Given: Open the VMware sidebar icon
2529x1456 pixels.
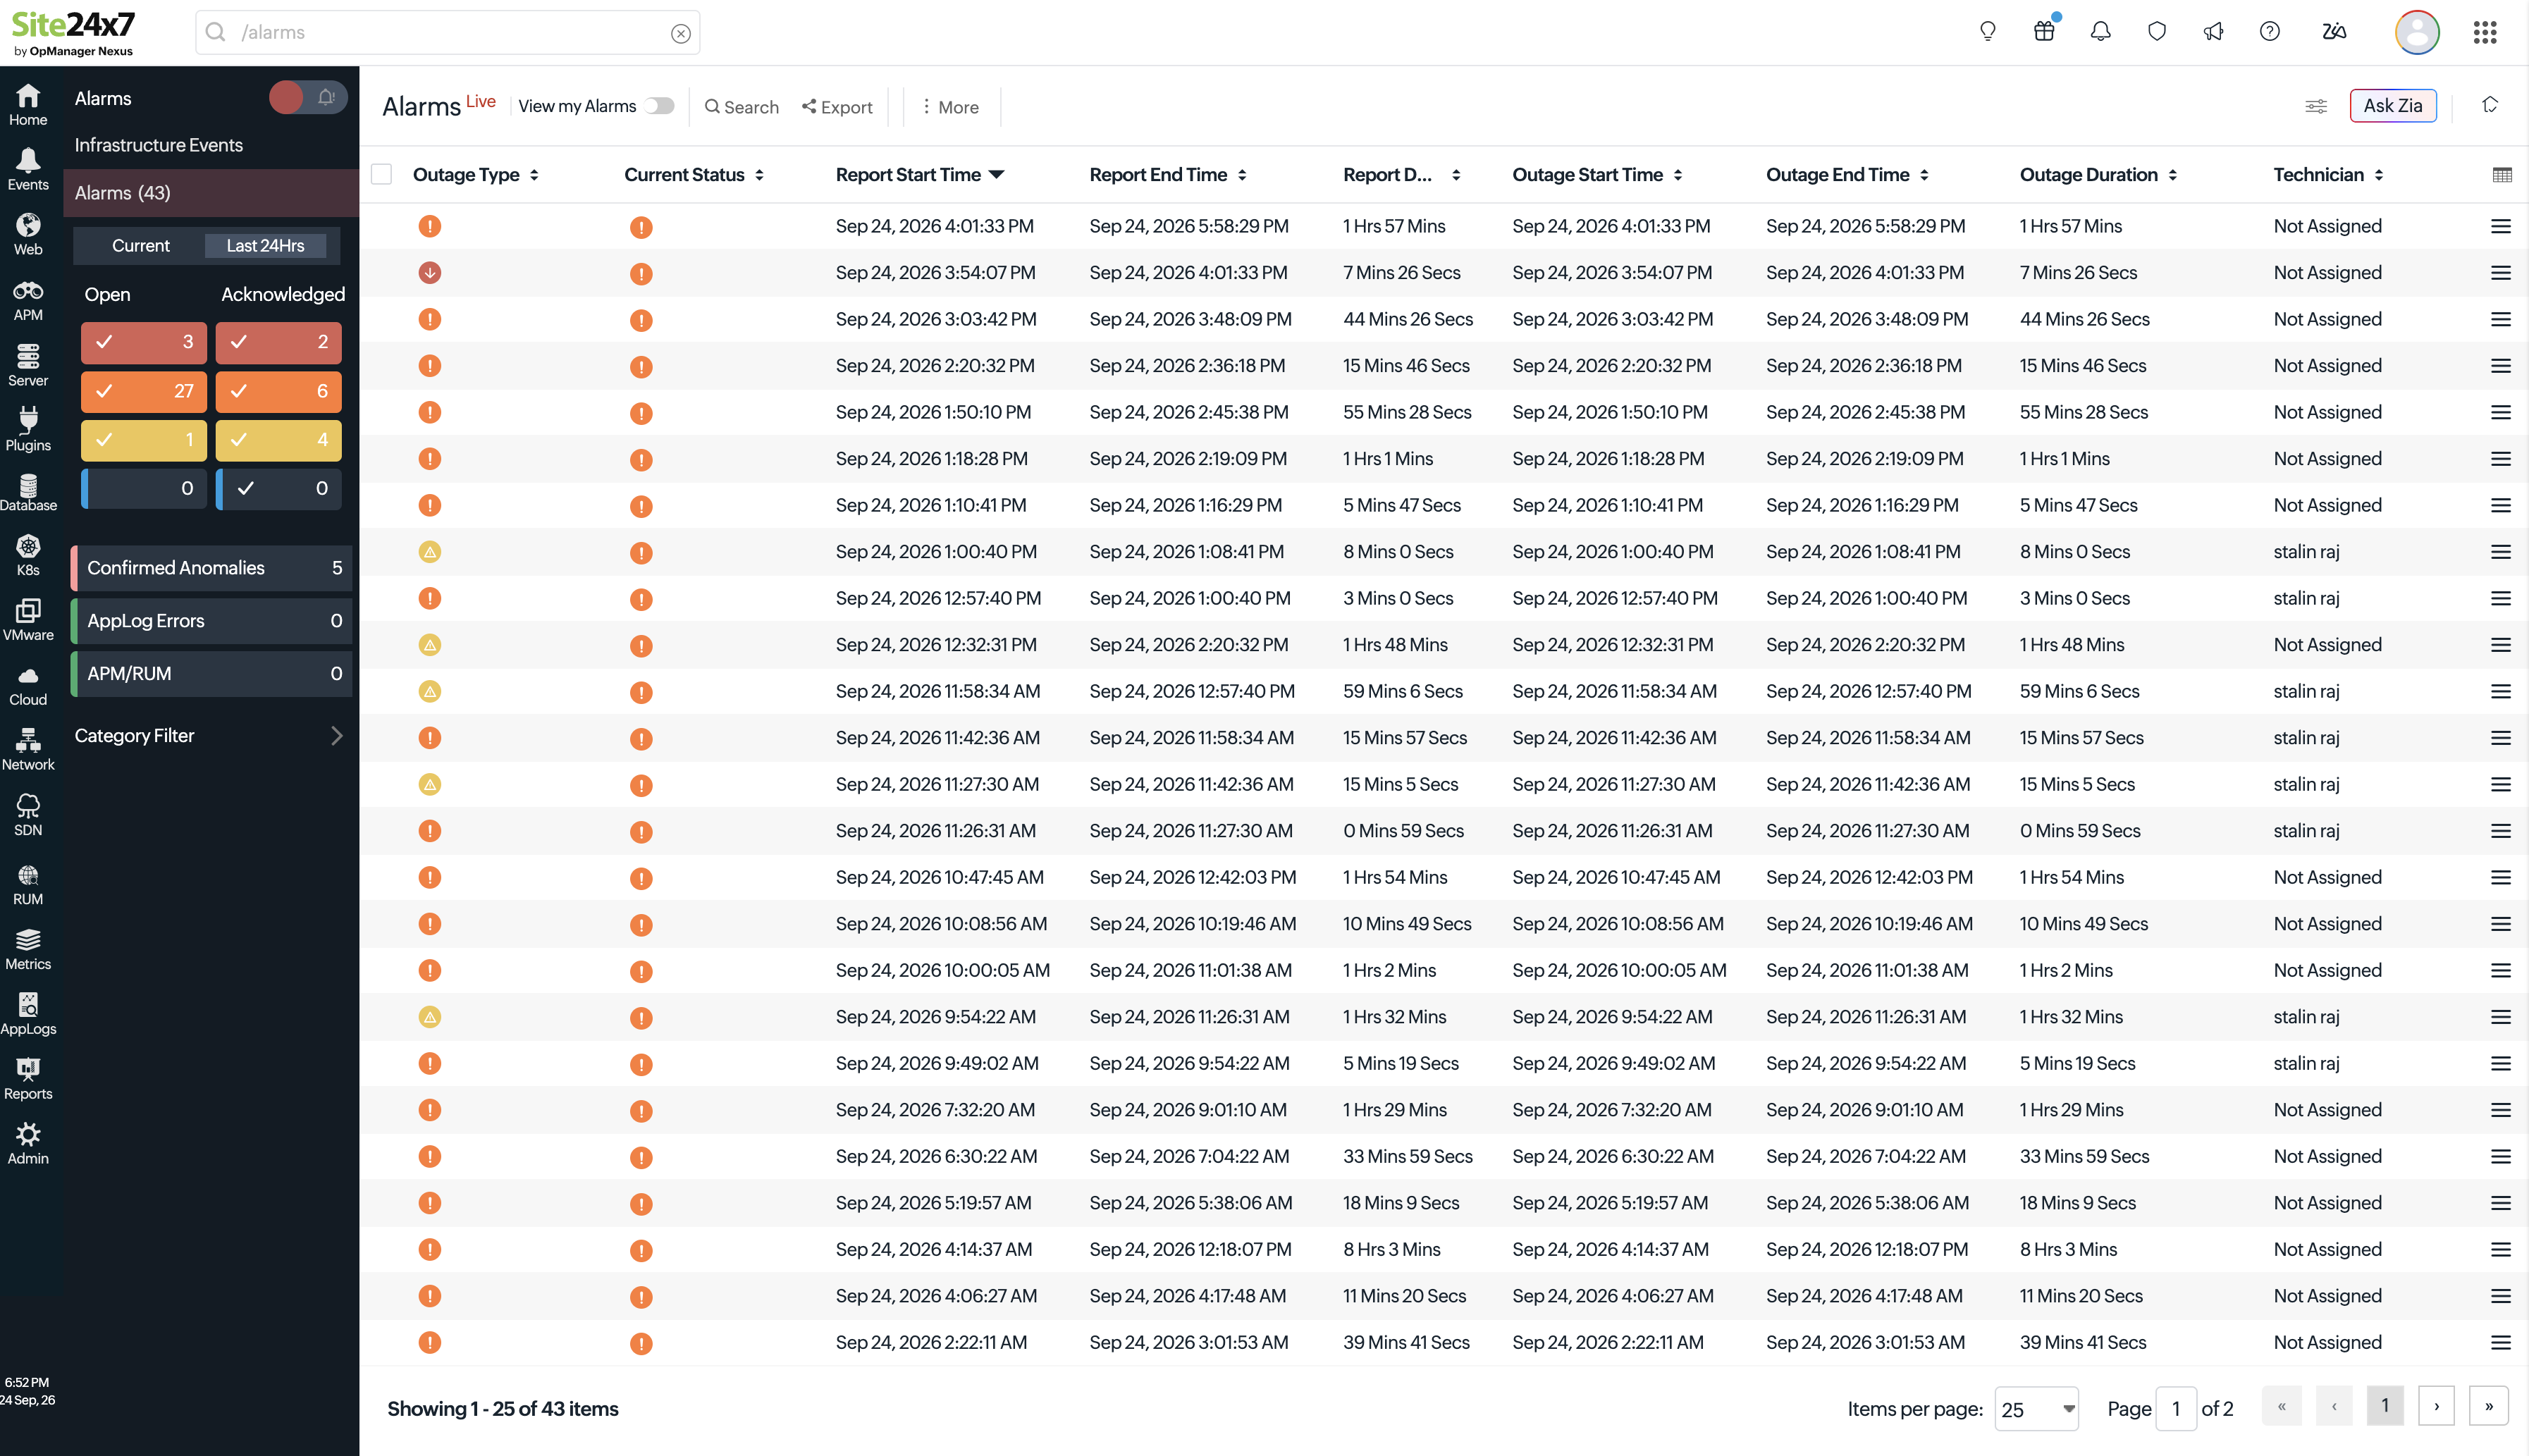Looking at the screenshot, I should pos(28,620).
